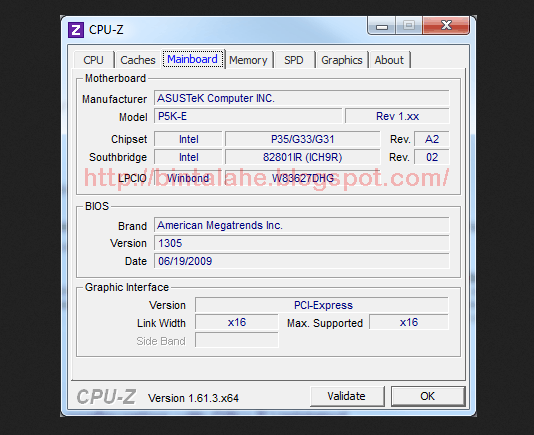Click the CPU-Z app icon in title bar
The width and height of the screenshot is (534, 435).
coord(76,30)
